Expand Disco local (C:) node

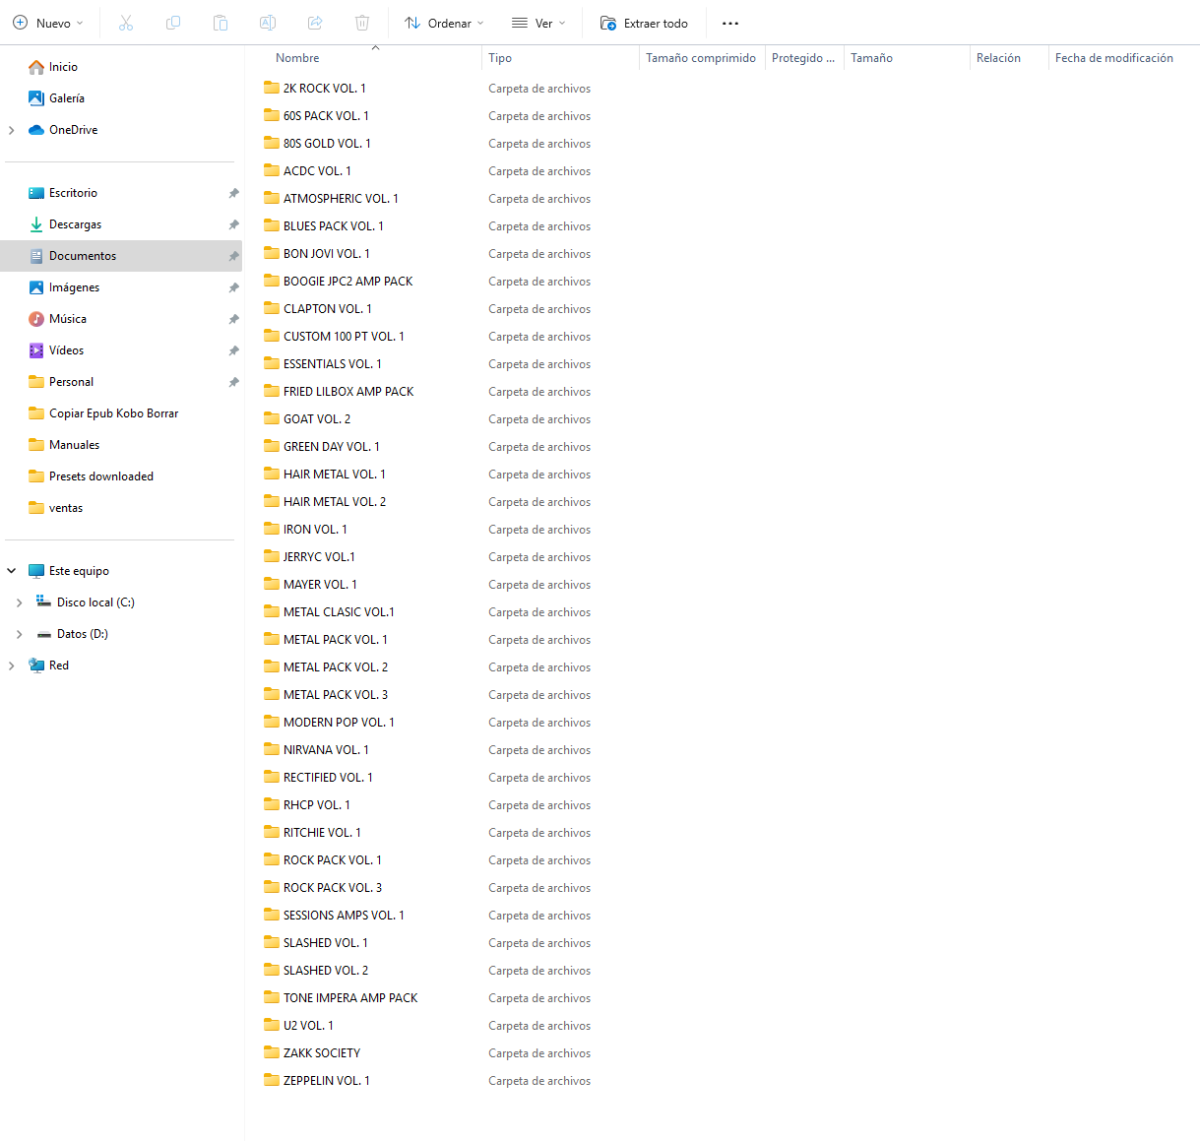point(19,603)
